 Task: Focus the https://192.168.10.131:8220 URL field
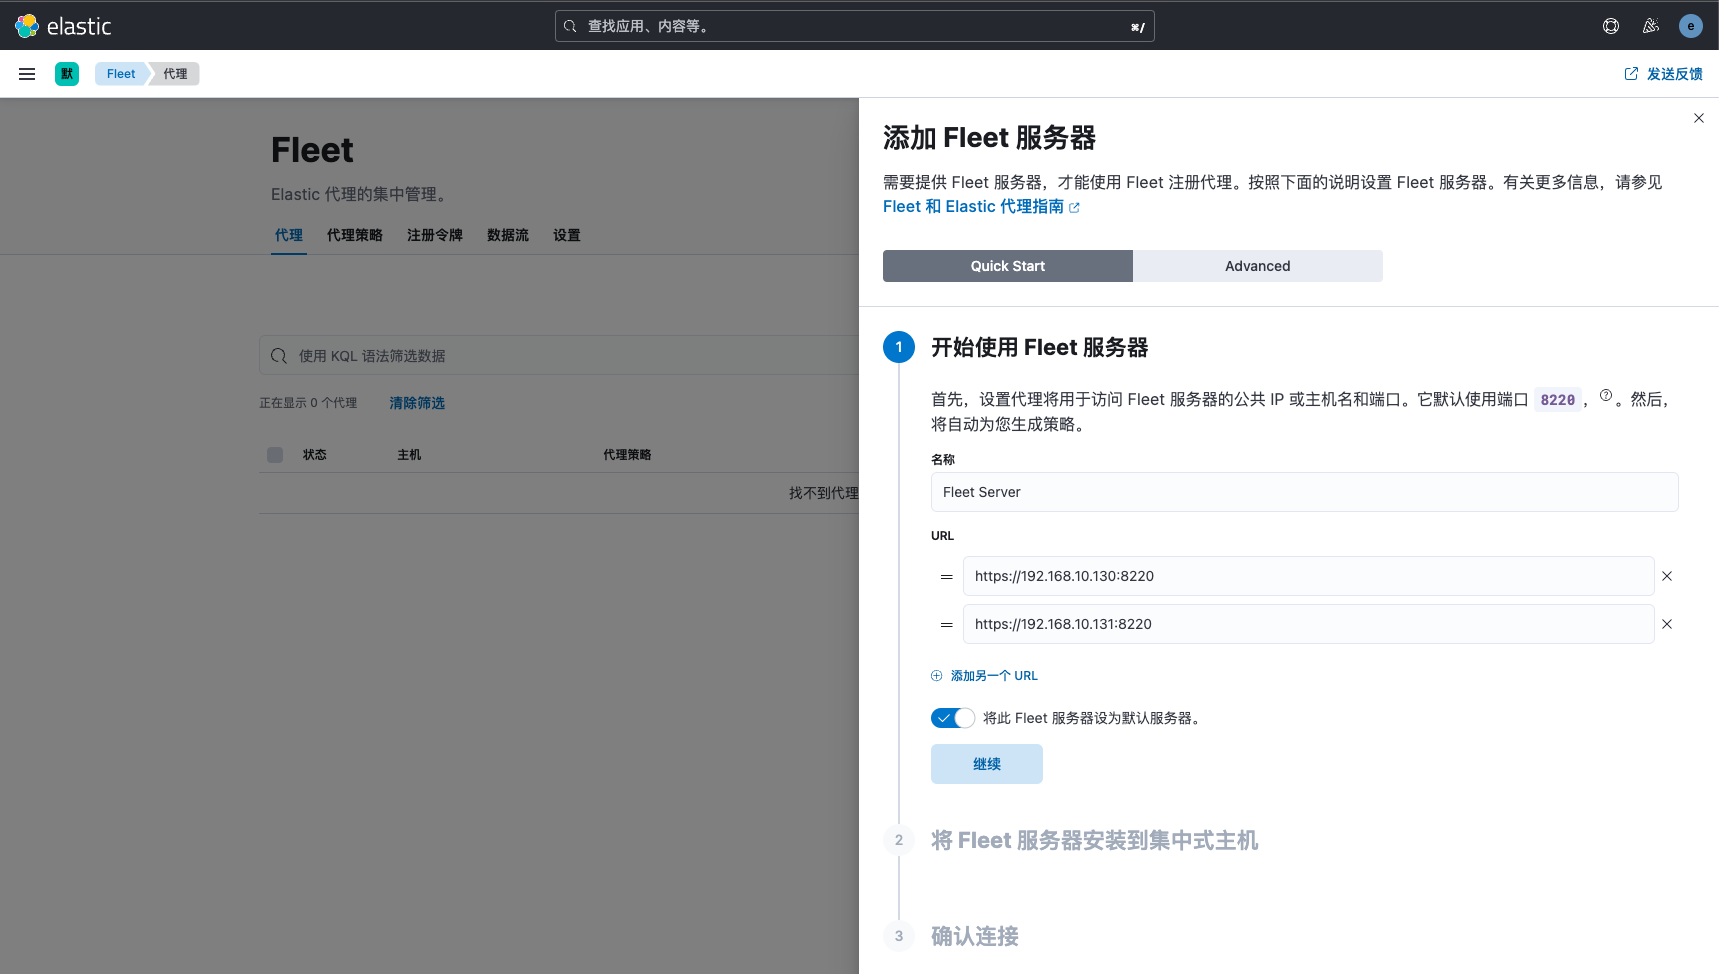click(x=1309, y=624)
